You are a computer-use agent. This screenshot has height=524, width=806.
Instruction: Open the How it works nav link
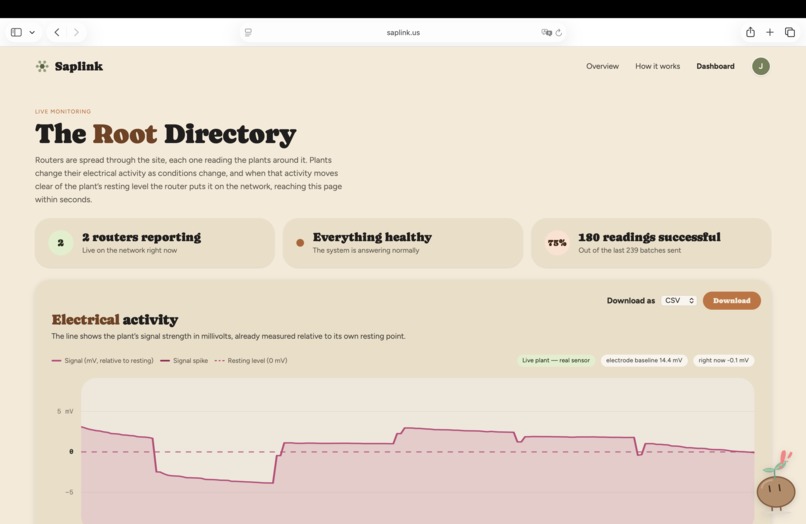coord(657,66)
